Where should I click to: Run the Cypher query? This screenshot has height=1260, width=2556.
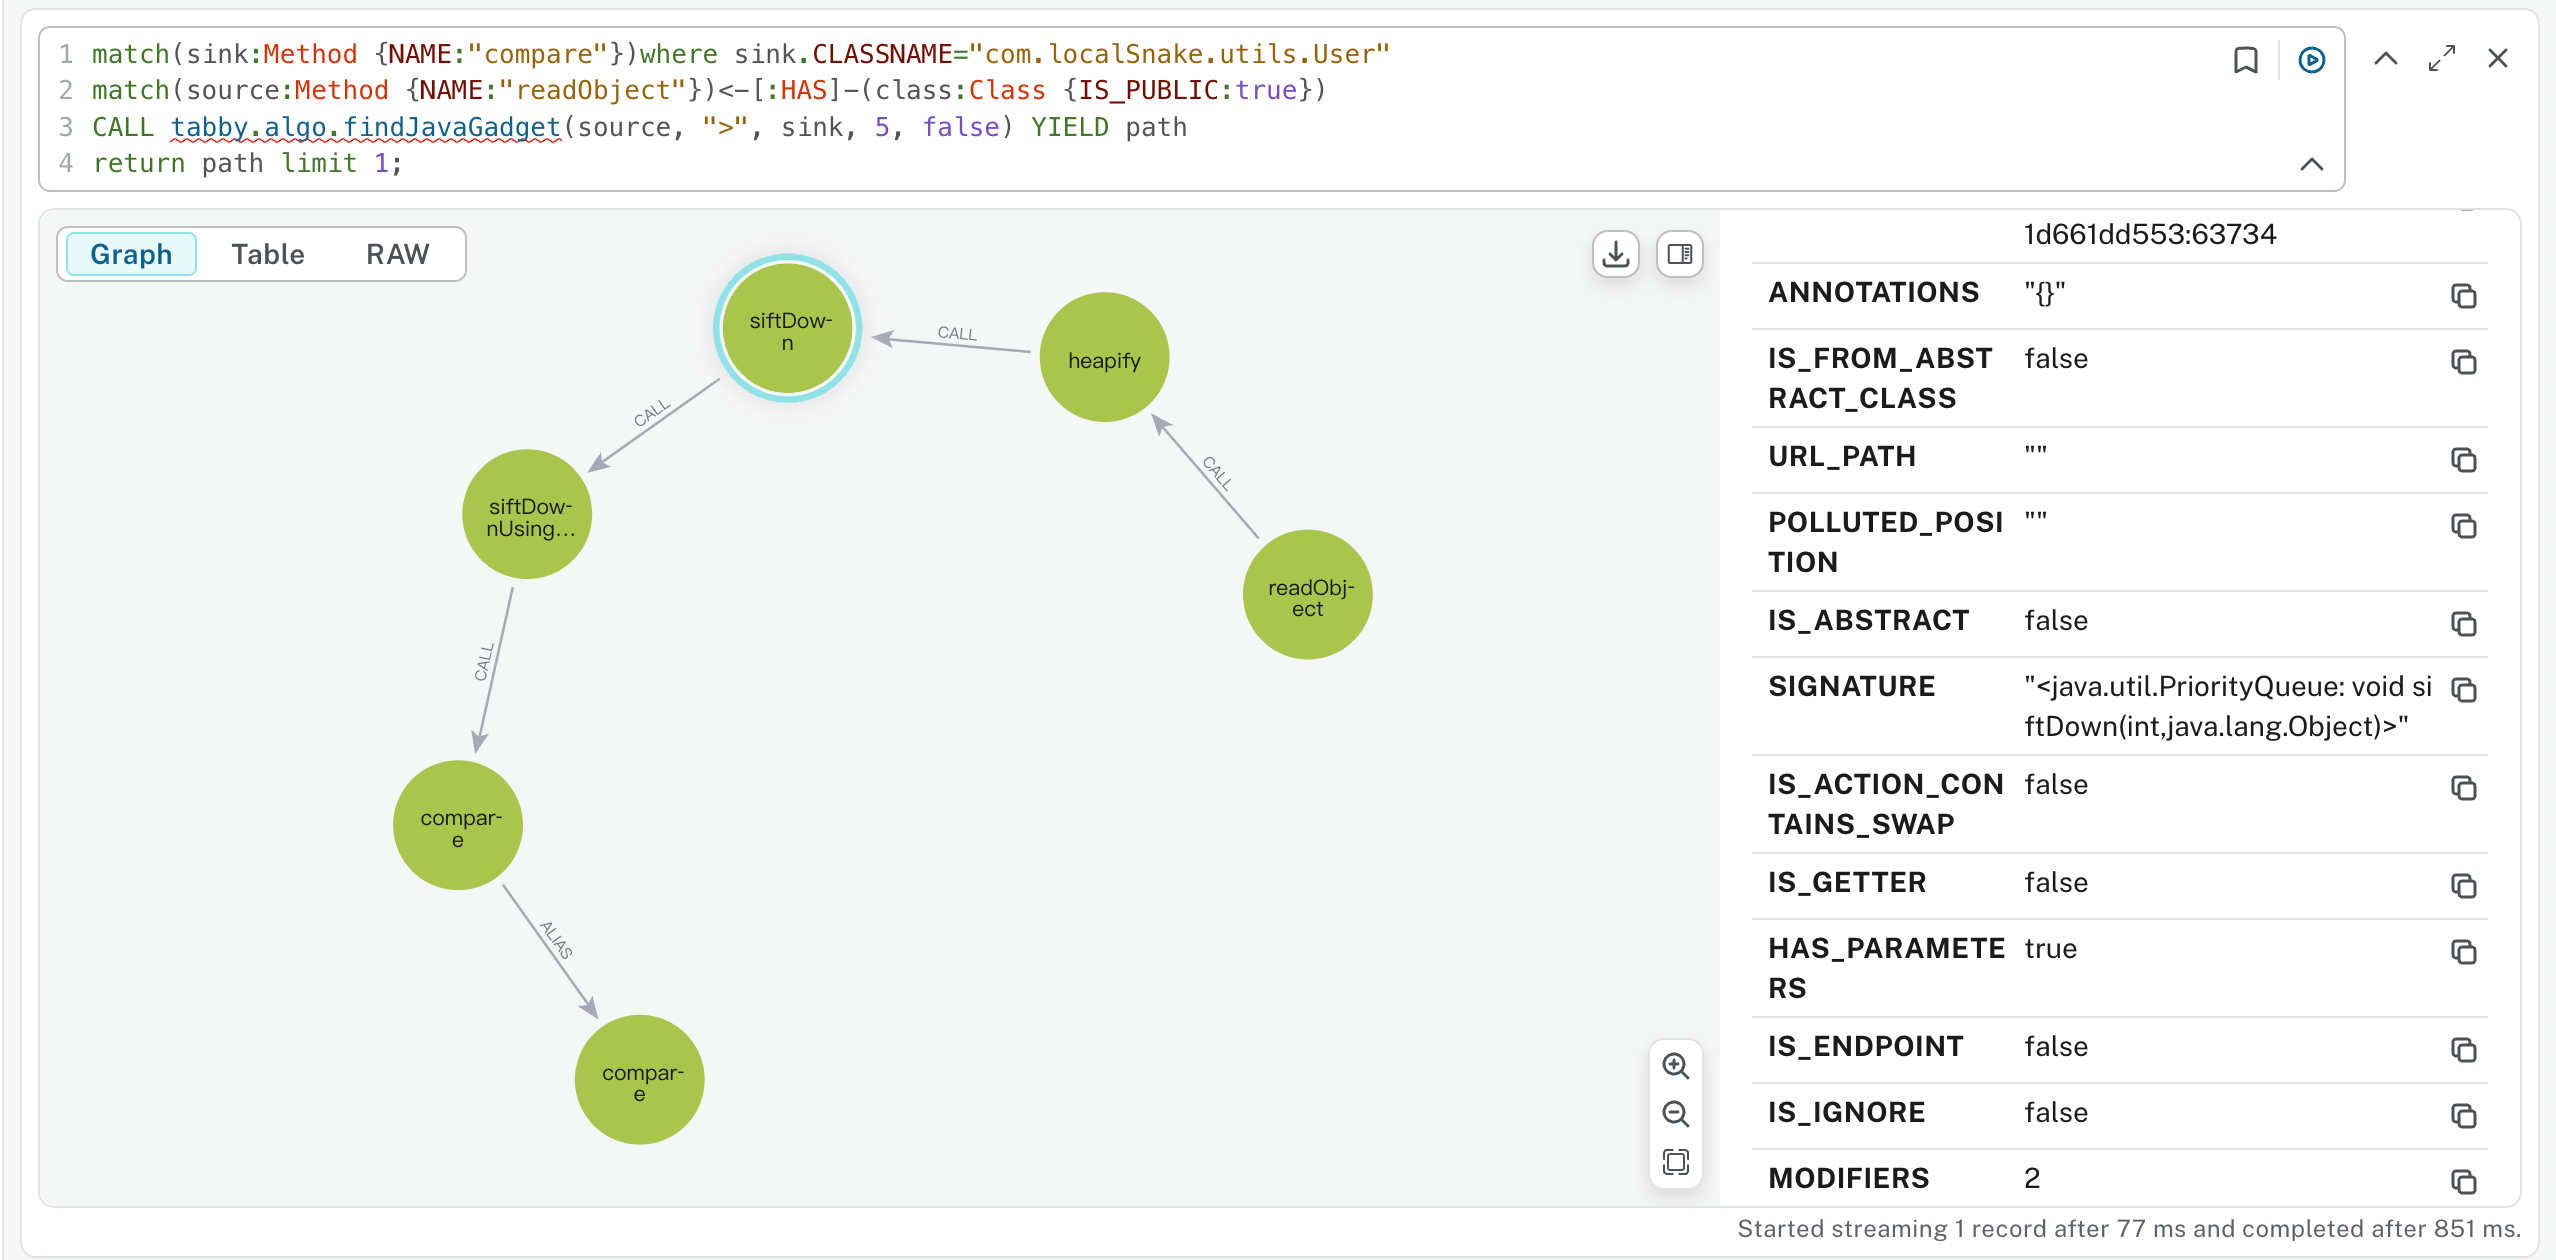click(x=2311, y=60)
